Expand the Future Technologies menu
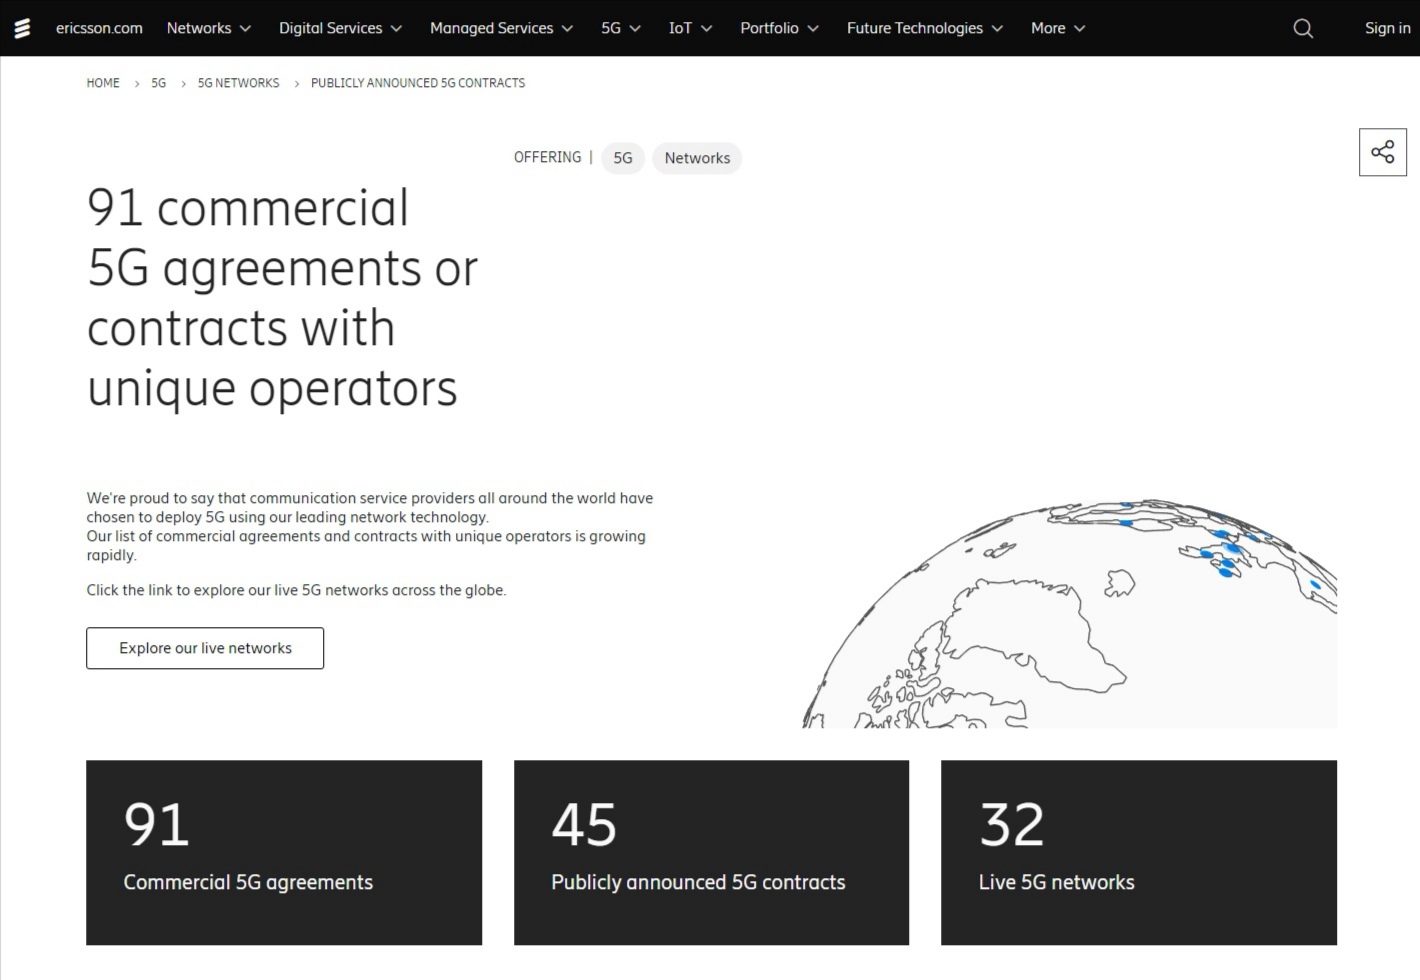 tap(924, 28)
